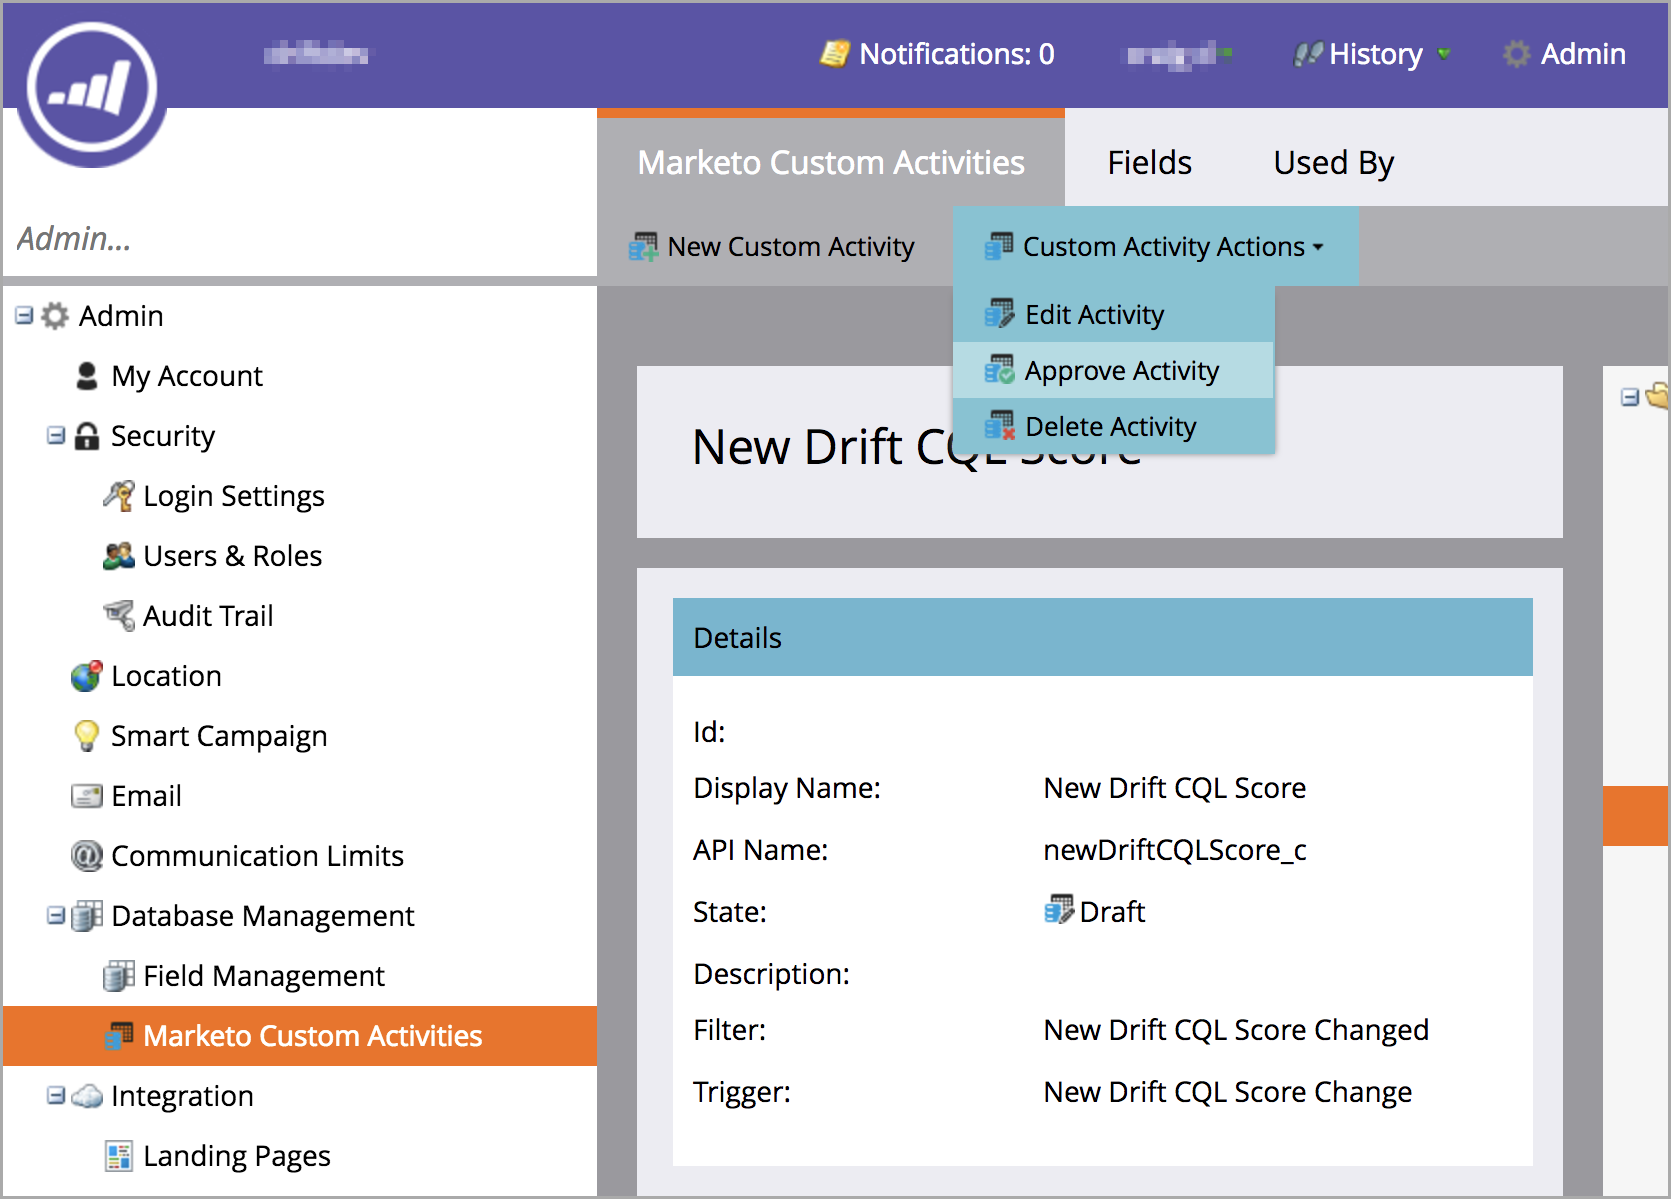This screenshot has width=1671, height=1199.
Task: Click the Notifications notepad icon
Action: pos(835,54)
